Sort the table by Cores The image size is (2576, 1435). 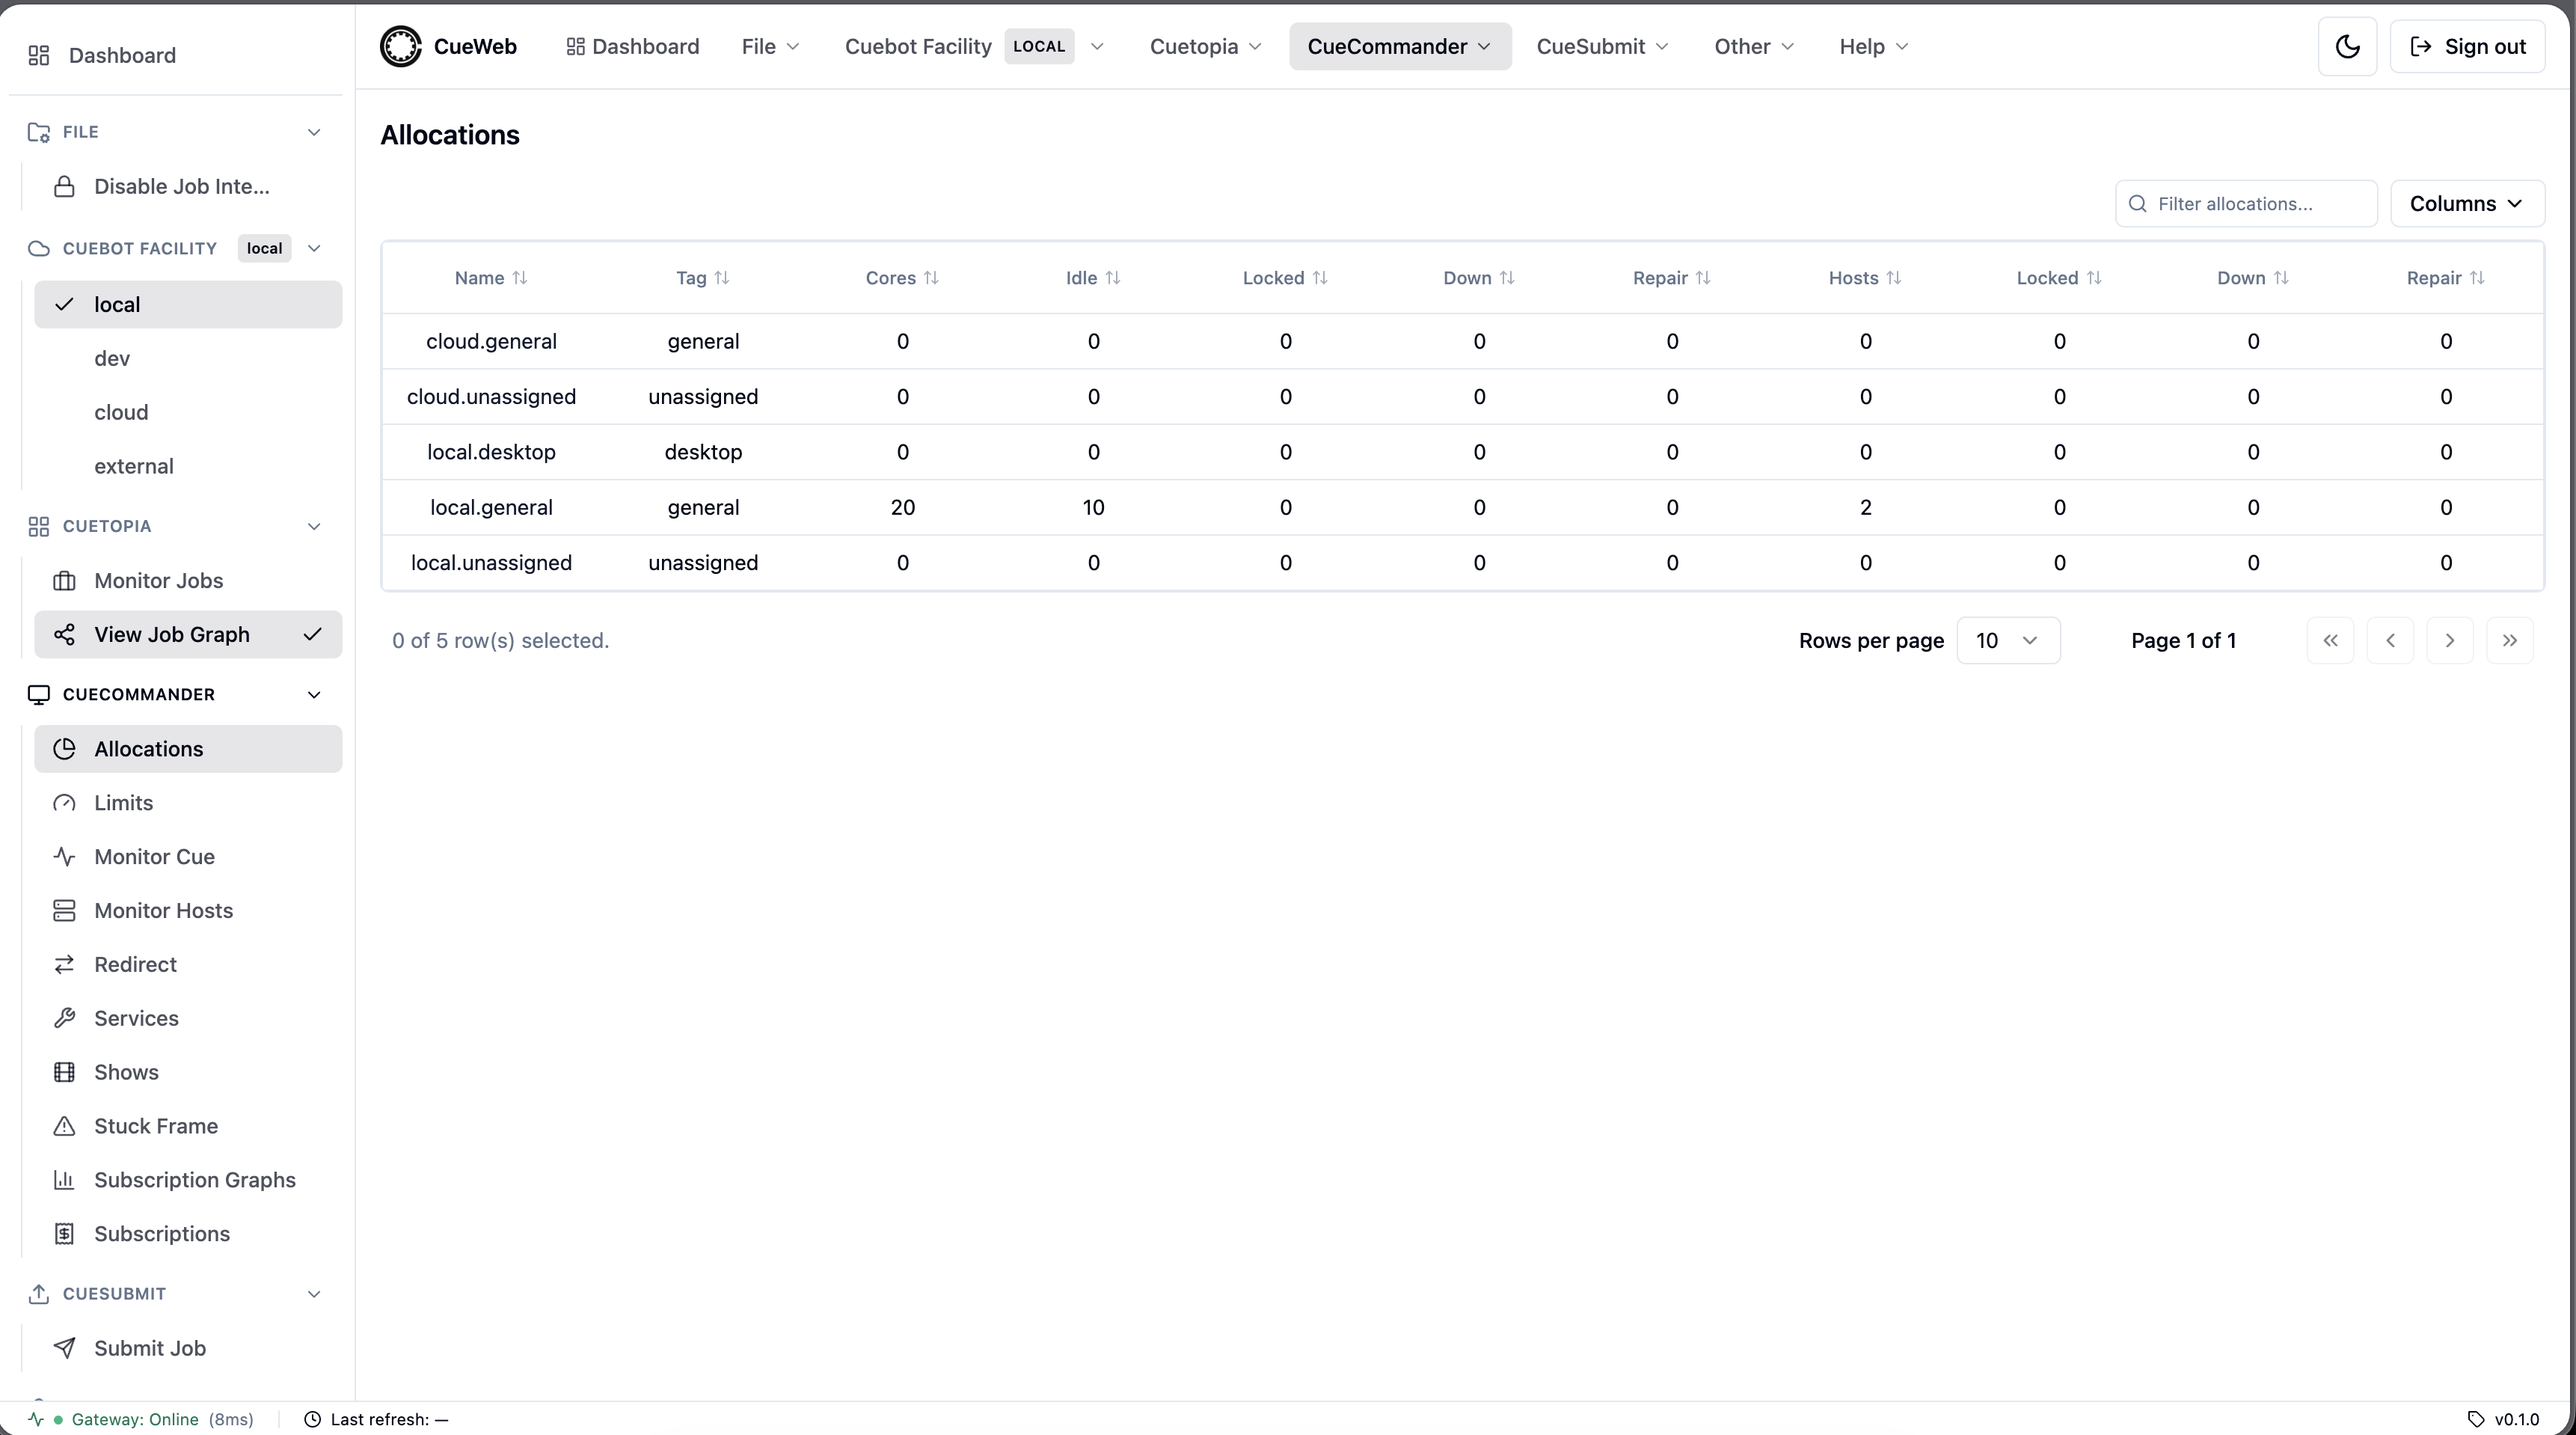click(902, 278)
